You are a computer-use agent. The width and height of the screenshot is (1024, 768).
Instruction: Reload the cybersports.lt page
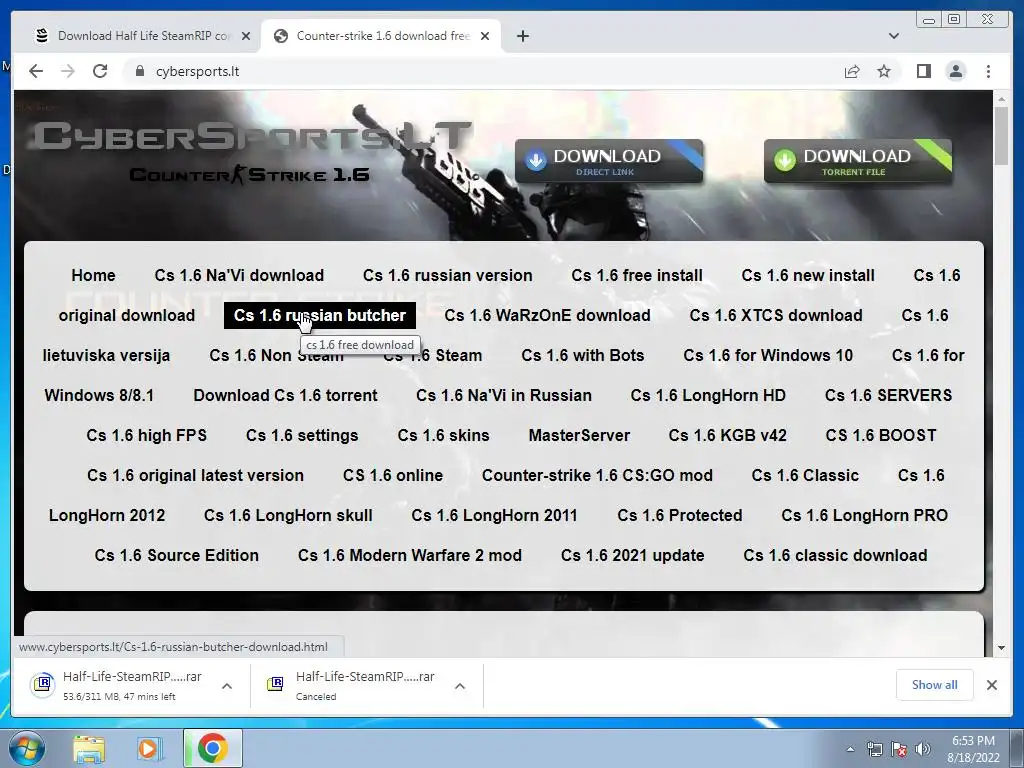[x=100, y=71]
